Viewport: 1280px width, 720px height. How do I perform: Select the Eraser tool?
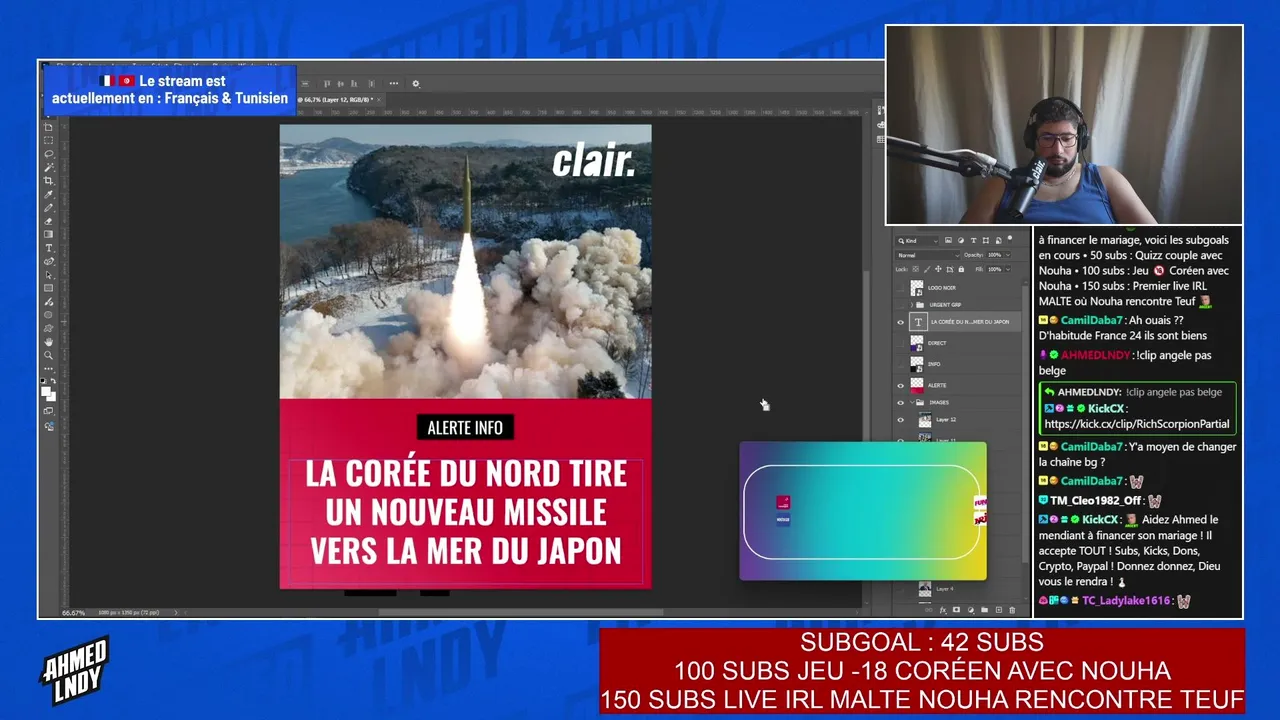[x=48, y=221]
